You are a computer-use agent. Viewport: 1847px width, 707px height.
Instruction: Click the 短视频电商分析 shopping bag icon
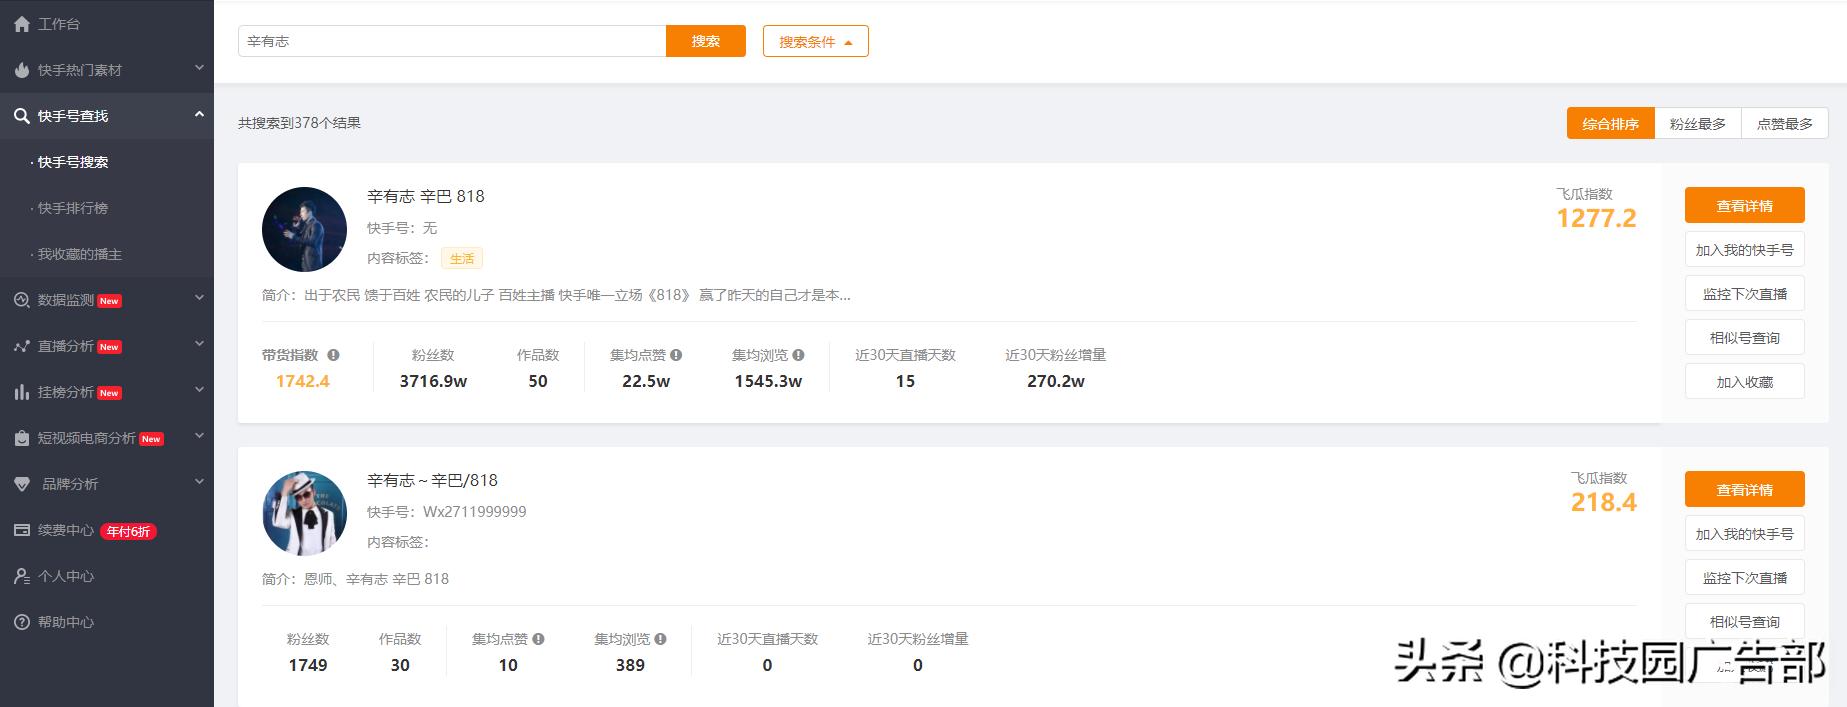tap(22, 438)
